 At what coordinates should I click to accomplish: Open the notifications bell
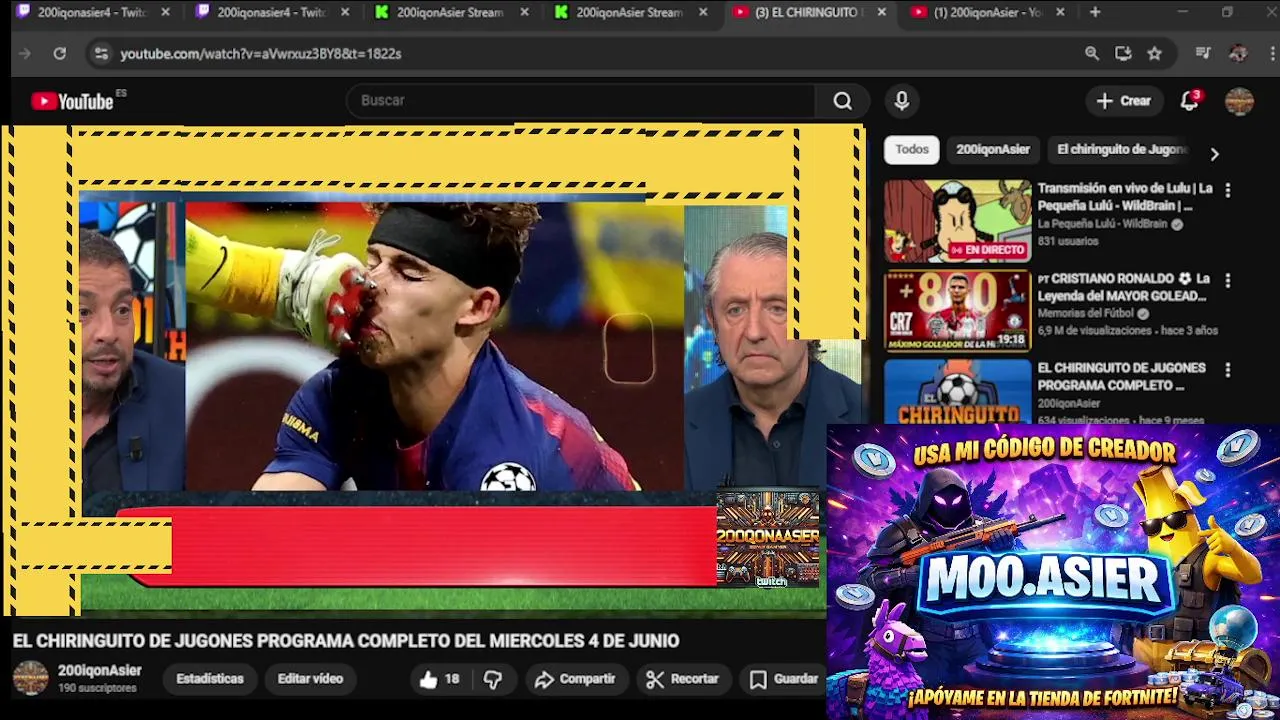(1189, 101)
